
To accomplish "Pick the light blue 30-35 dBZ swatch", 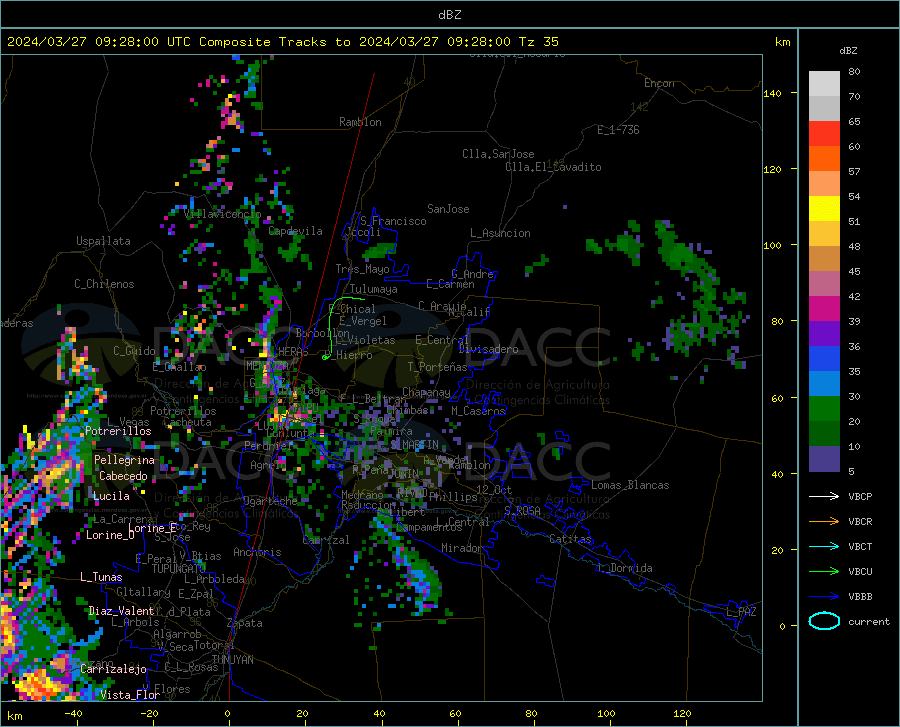I will pos(824,384).
